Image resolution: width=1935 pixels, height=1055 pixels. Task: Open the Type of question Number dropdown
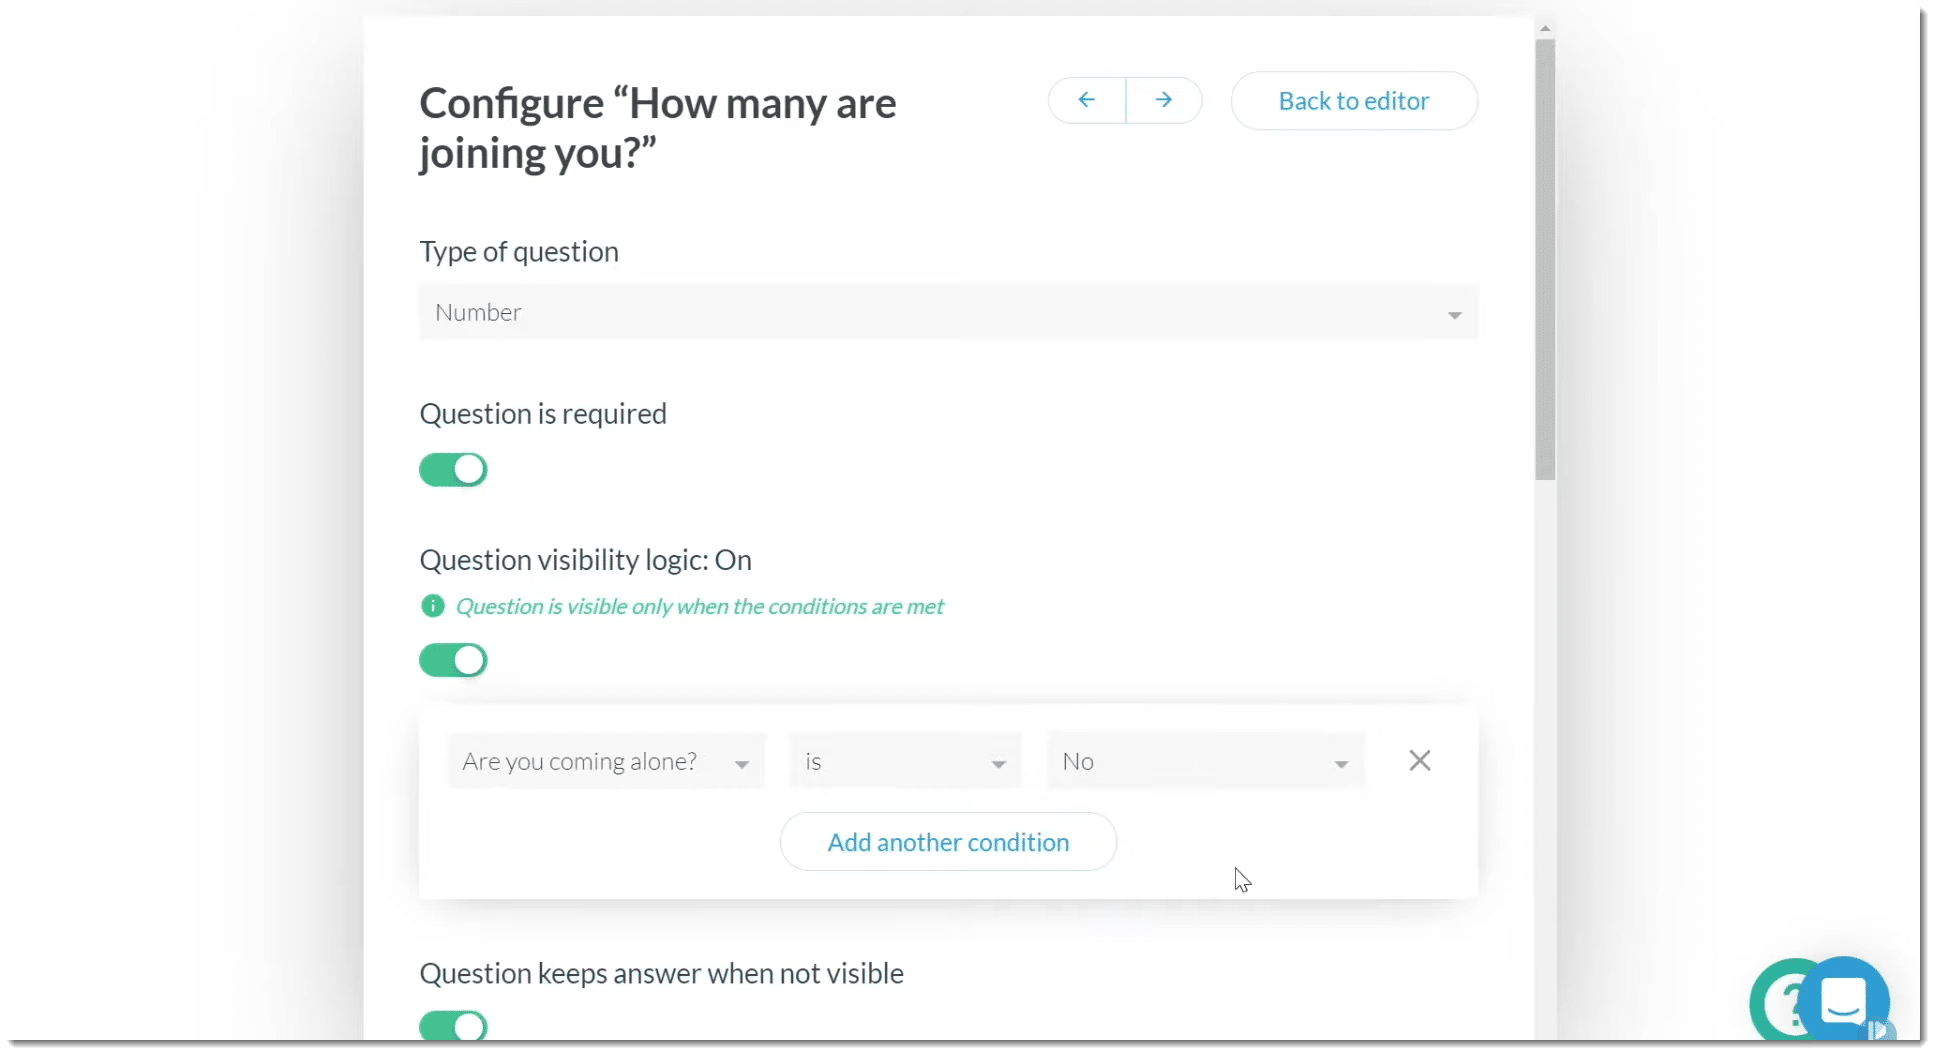(947, 313)
